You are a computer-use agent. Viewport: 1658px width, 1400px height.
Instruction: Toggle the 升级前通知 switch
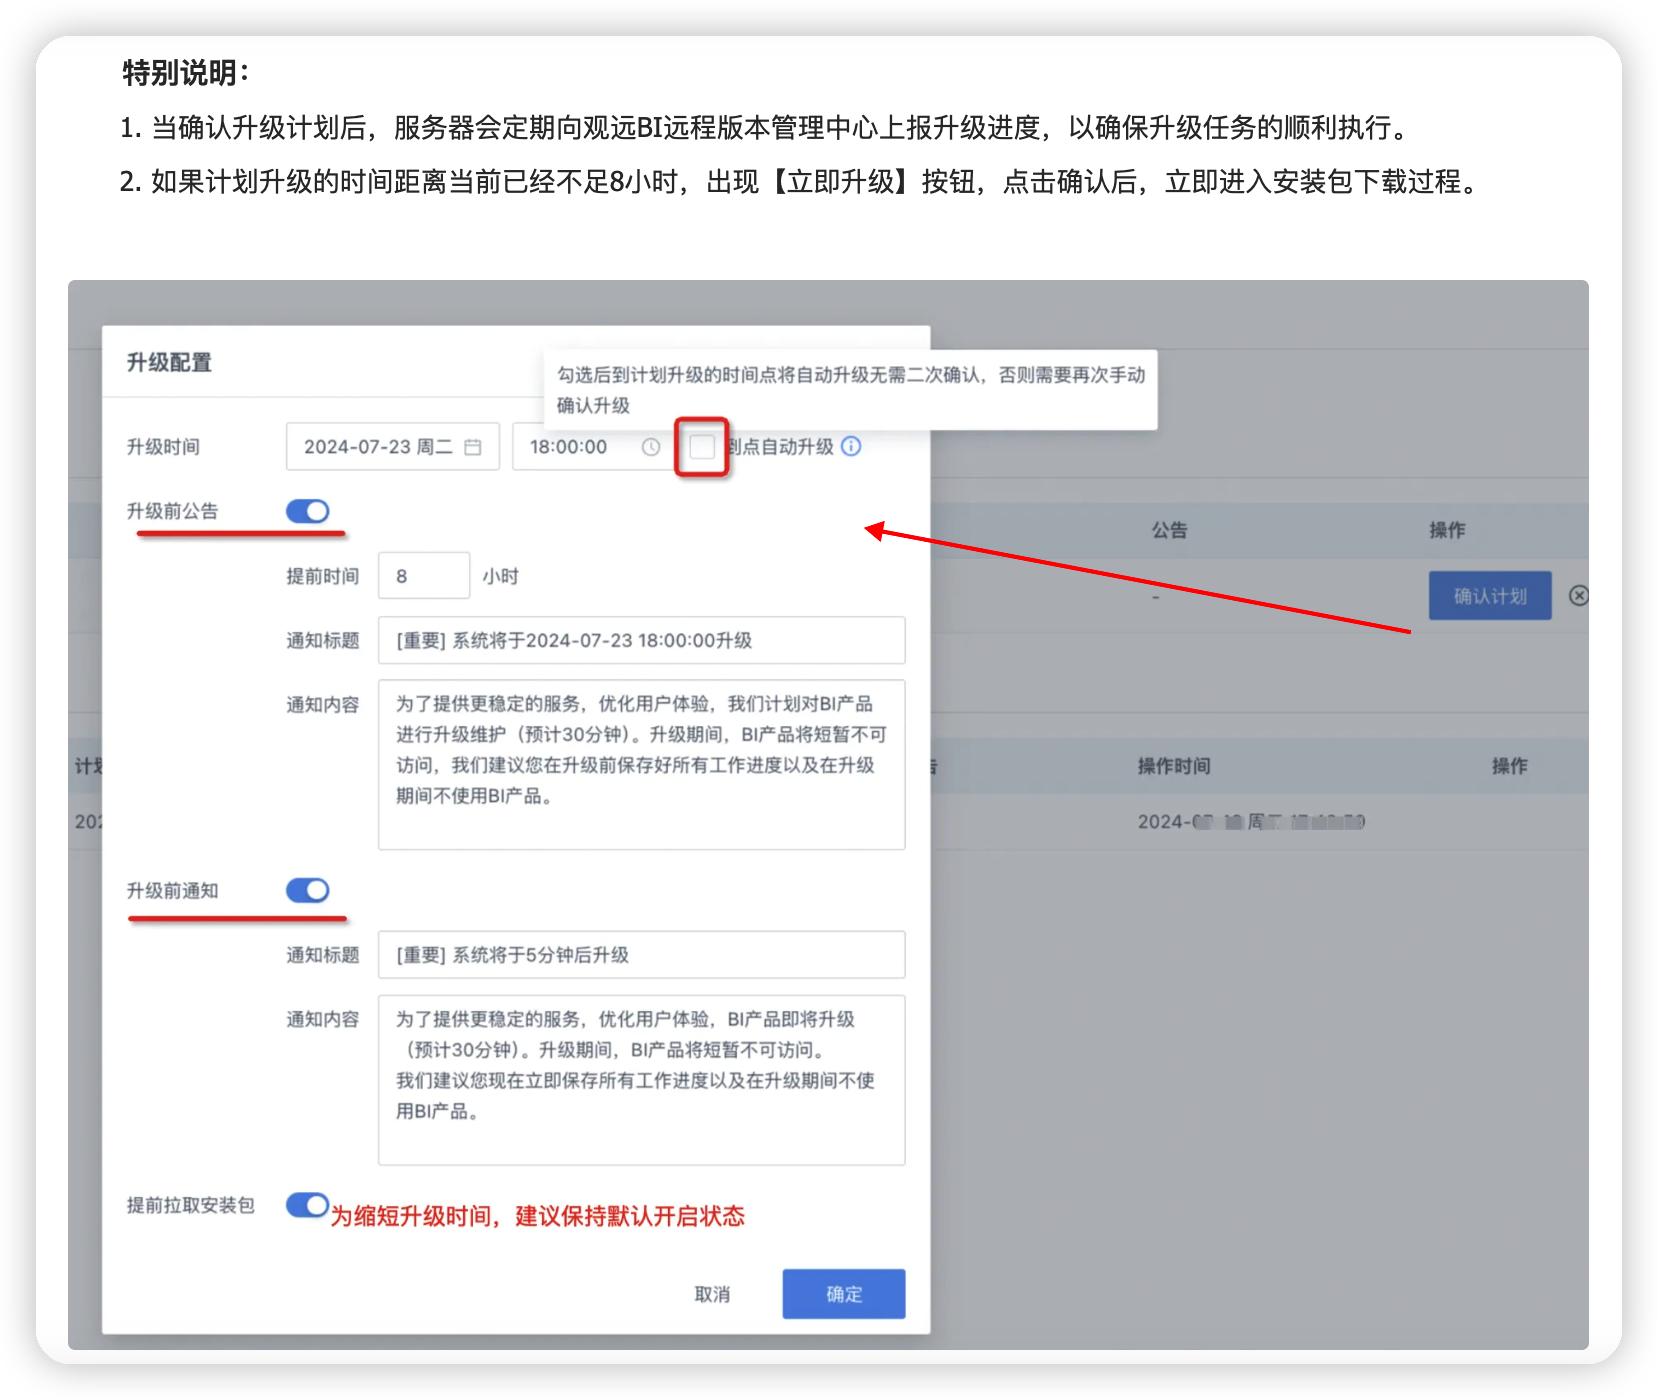[308, 890]
